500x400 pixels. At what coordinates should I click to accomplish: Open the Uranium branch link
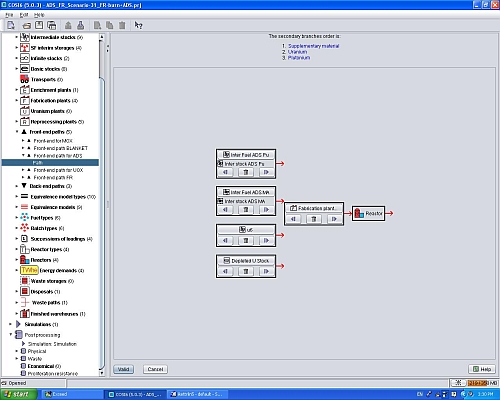297,52
